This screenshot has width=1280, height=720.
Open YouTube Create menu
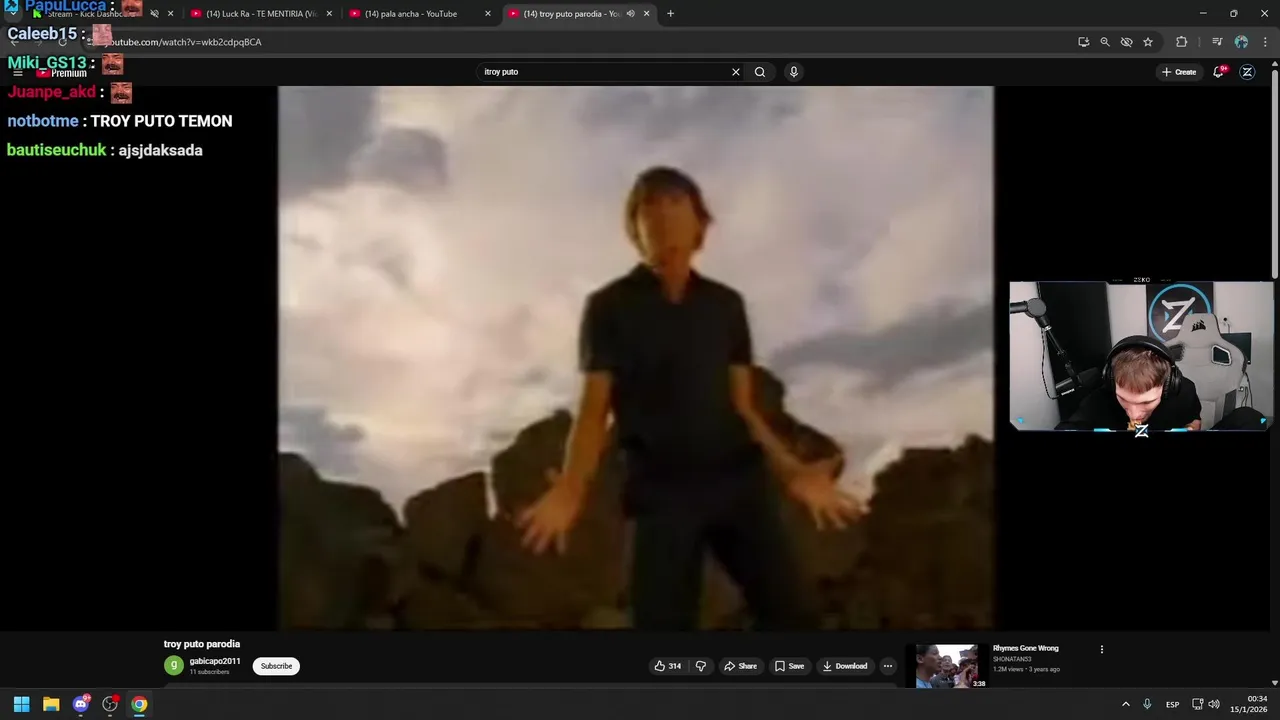pyautogui.click(x=1179, y=72)
